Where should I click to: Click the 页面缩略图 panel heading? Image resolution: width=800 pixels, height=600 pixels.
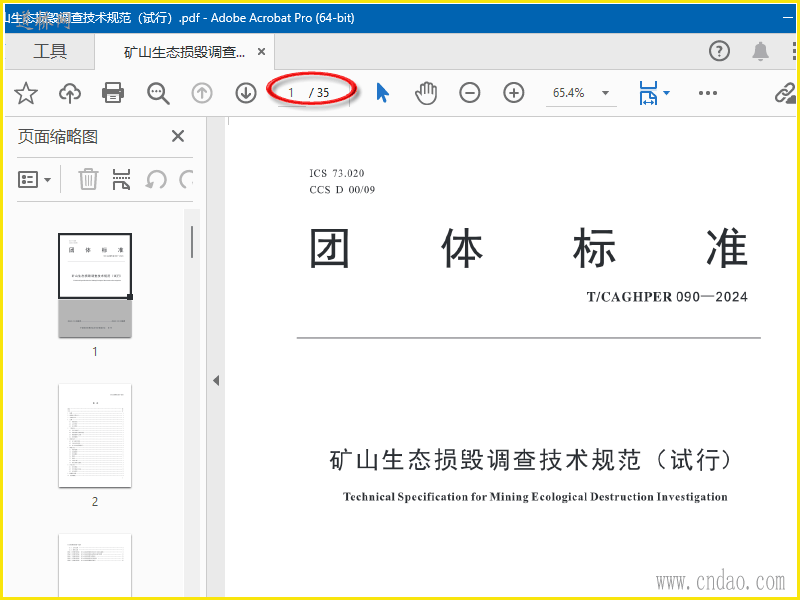[58, 137]
